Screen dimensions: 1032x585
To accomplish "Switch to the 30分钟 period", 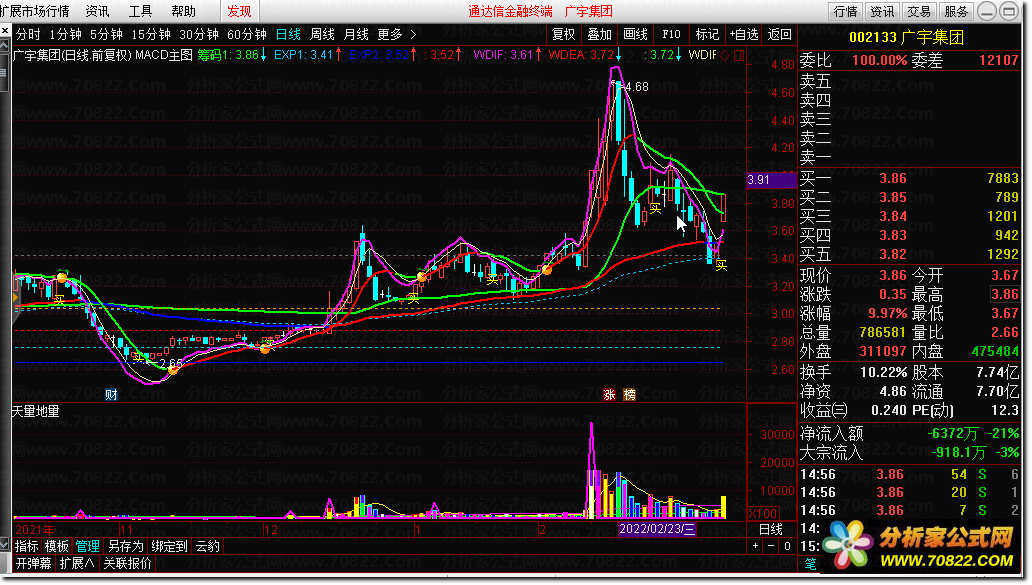I will tap(199, 34).
